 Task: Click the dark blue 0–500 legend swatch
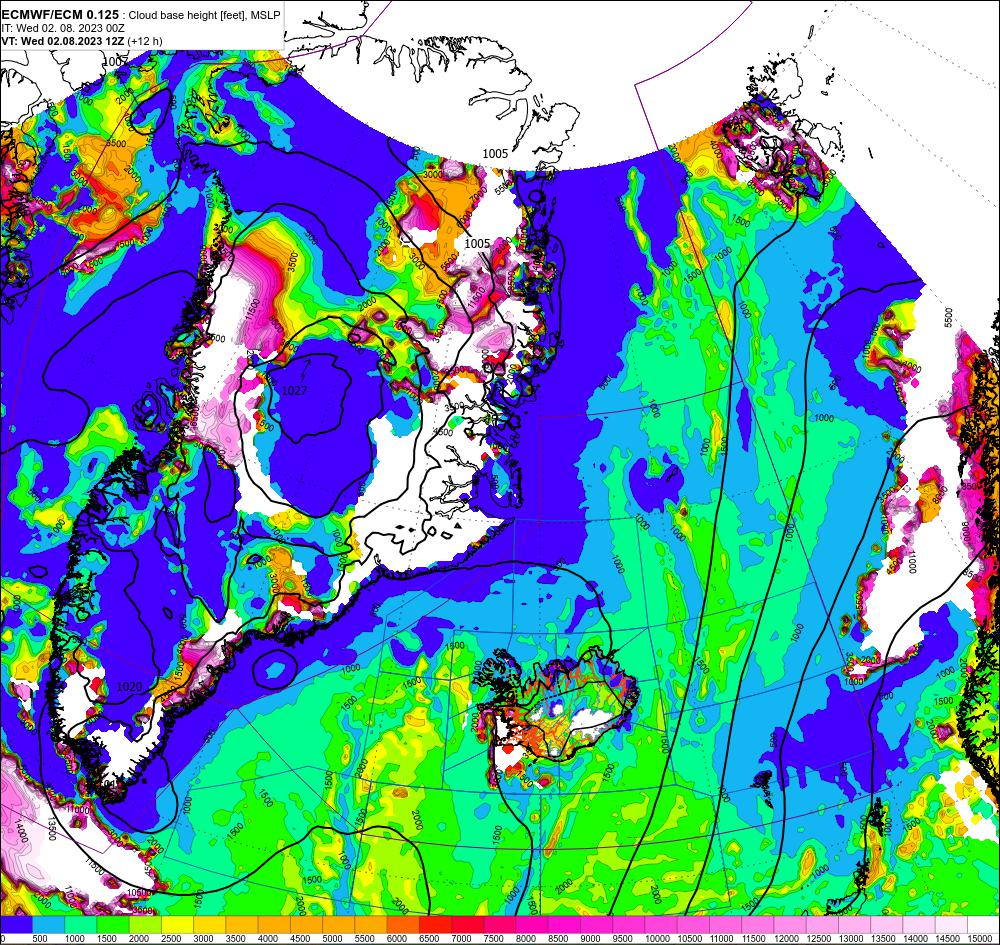(x=16, y=925)
